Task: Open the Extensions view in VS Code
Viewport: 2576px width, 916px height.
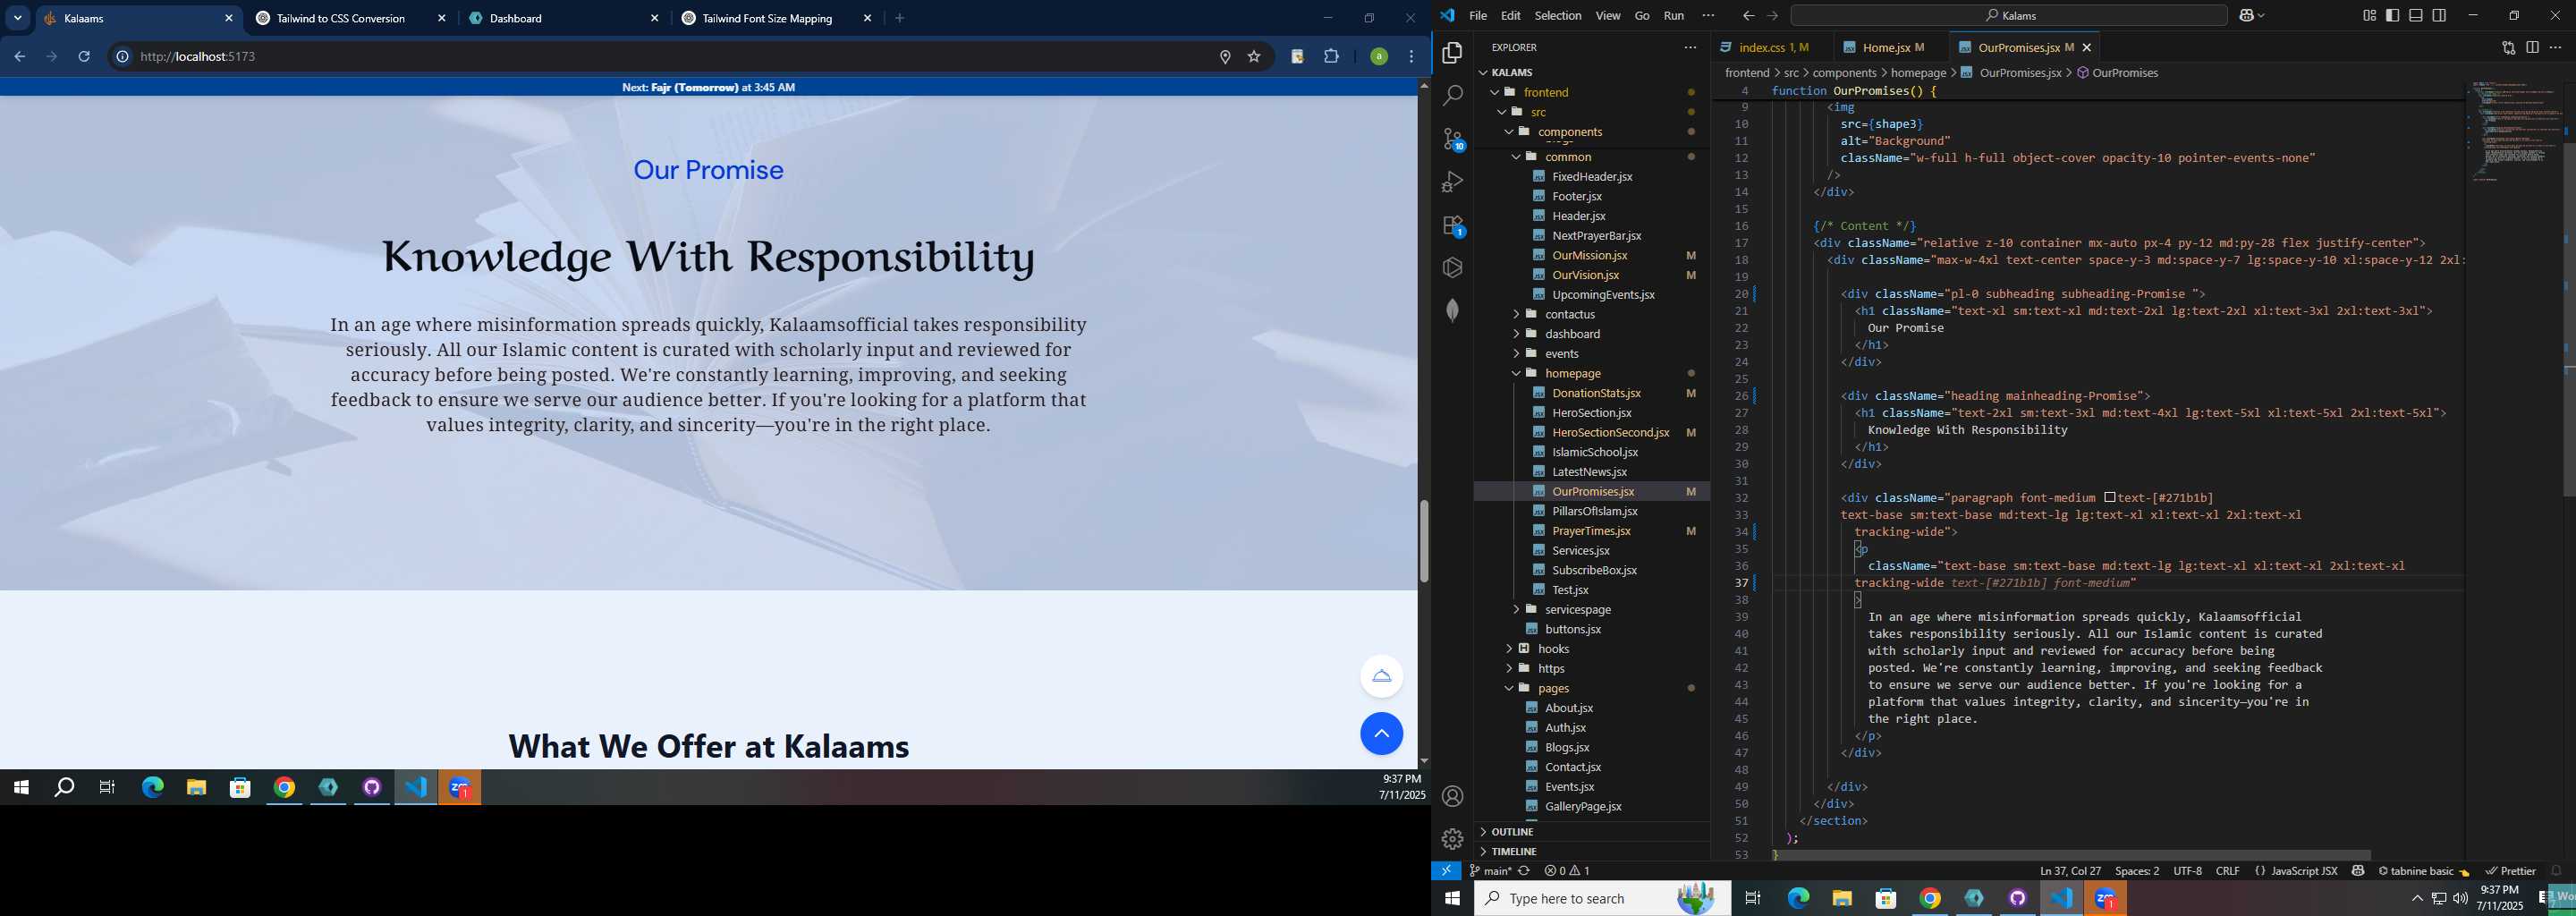Action: coord(1452,226)
